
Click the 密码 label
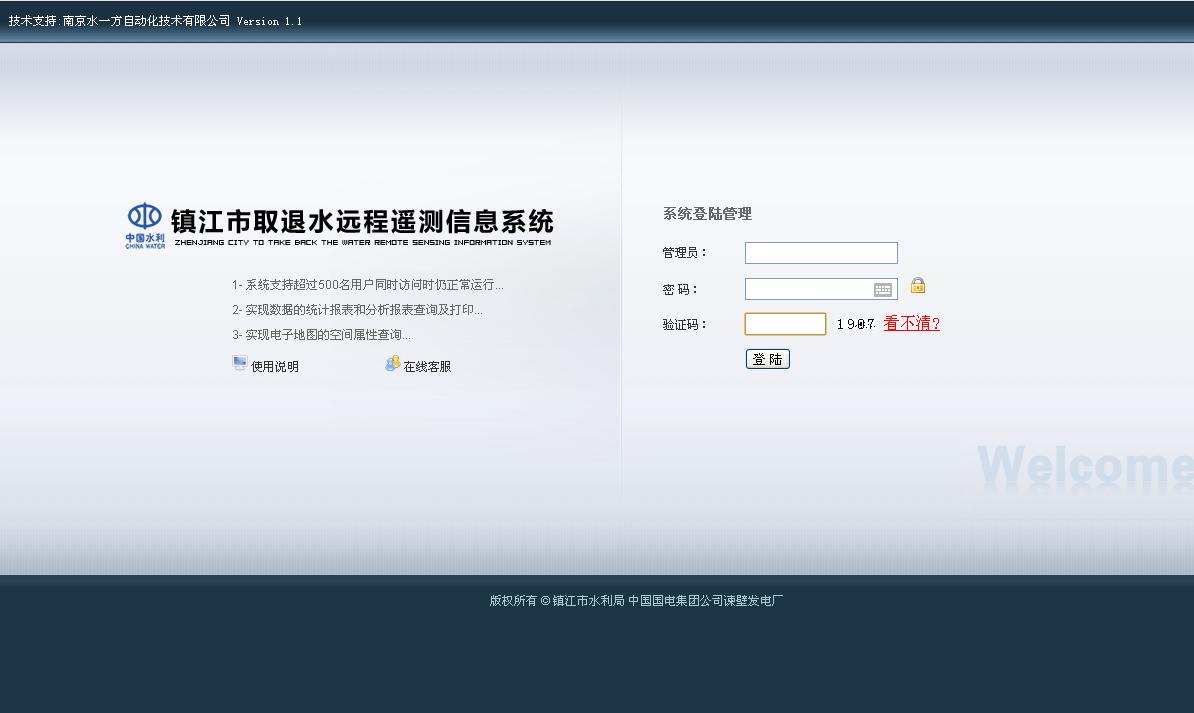tap(680, 289)
